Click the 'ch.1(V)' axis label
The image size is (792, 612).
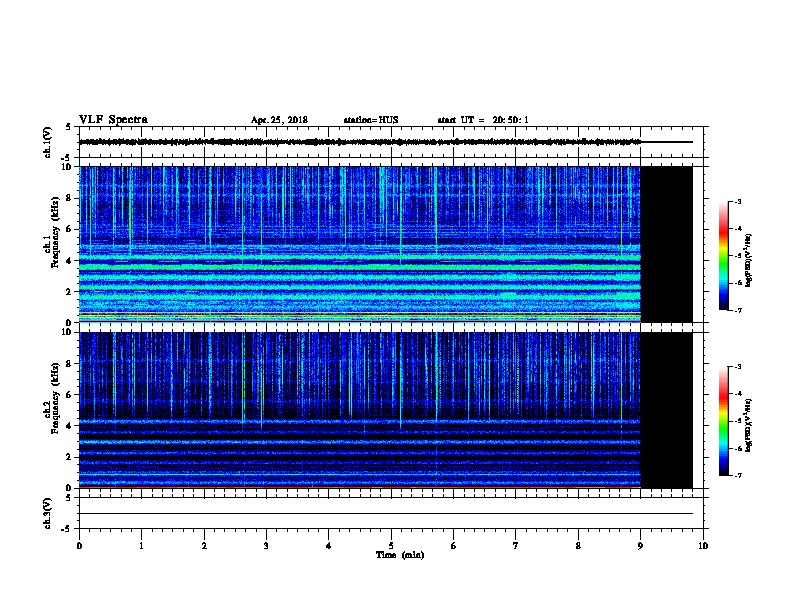pos(47,142)
